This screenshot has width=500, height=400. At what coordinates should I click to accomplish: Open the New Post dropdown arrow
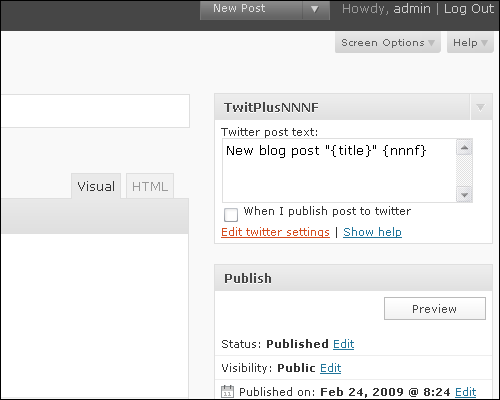coord(315,9)
